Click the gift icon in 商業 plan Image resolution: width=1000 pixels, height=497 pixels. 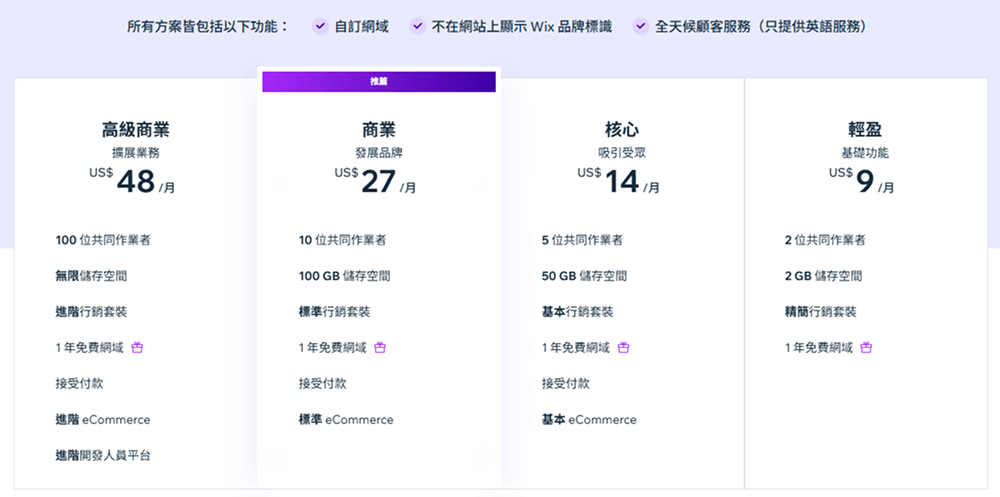point(380,348)
